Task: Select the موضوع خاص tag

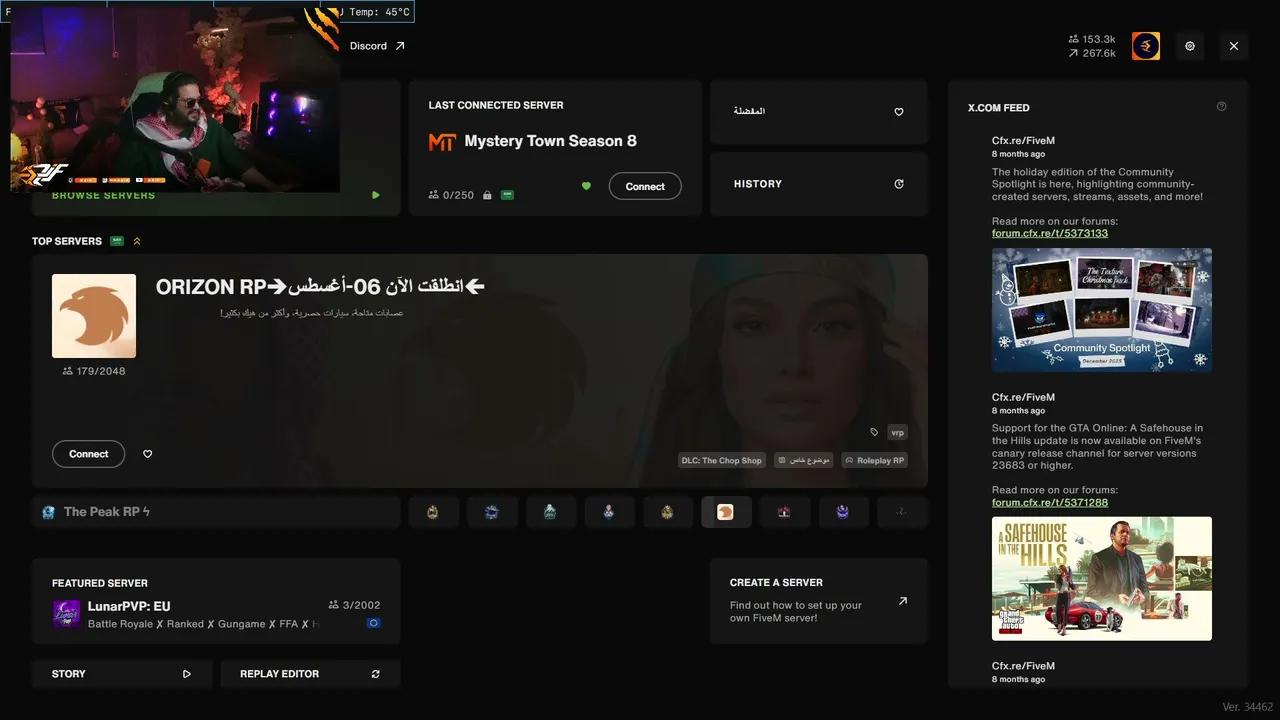Action: click(804, 460)
